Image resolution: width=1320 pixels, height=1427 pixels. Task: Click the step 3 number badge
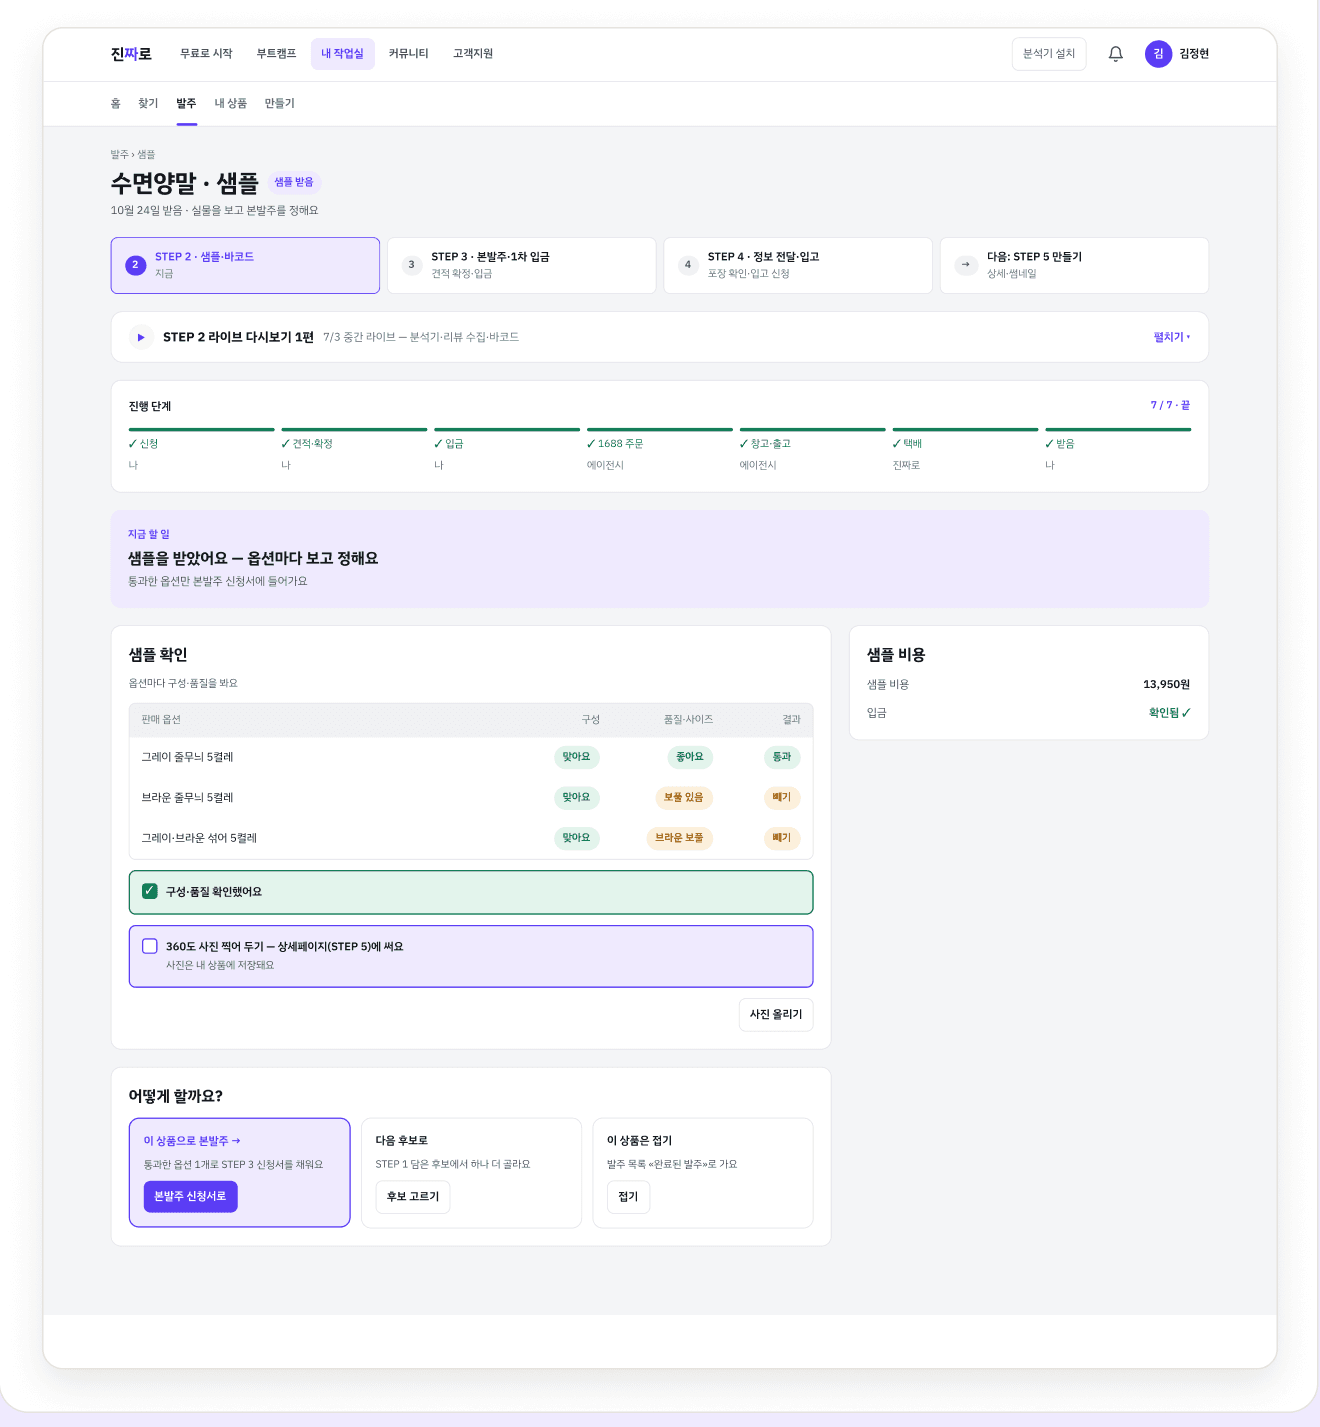pyautogui.click(x=411, y=265)
